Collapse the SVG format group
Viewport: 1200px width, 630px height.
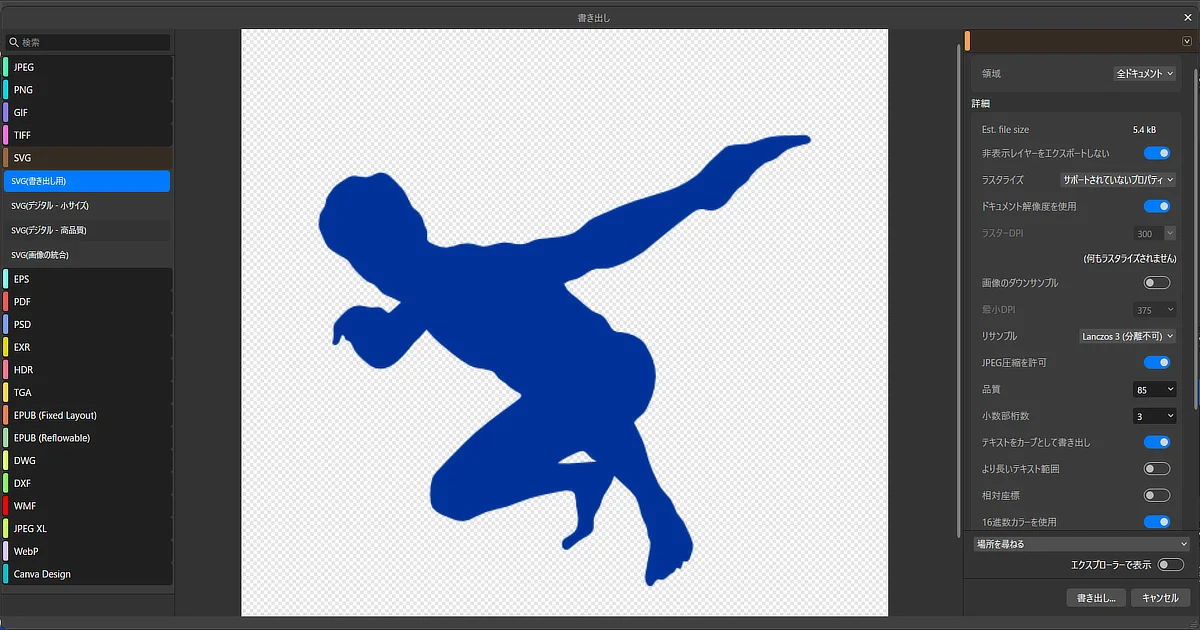(x=87, y=158)
